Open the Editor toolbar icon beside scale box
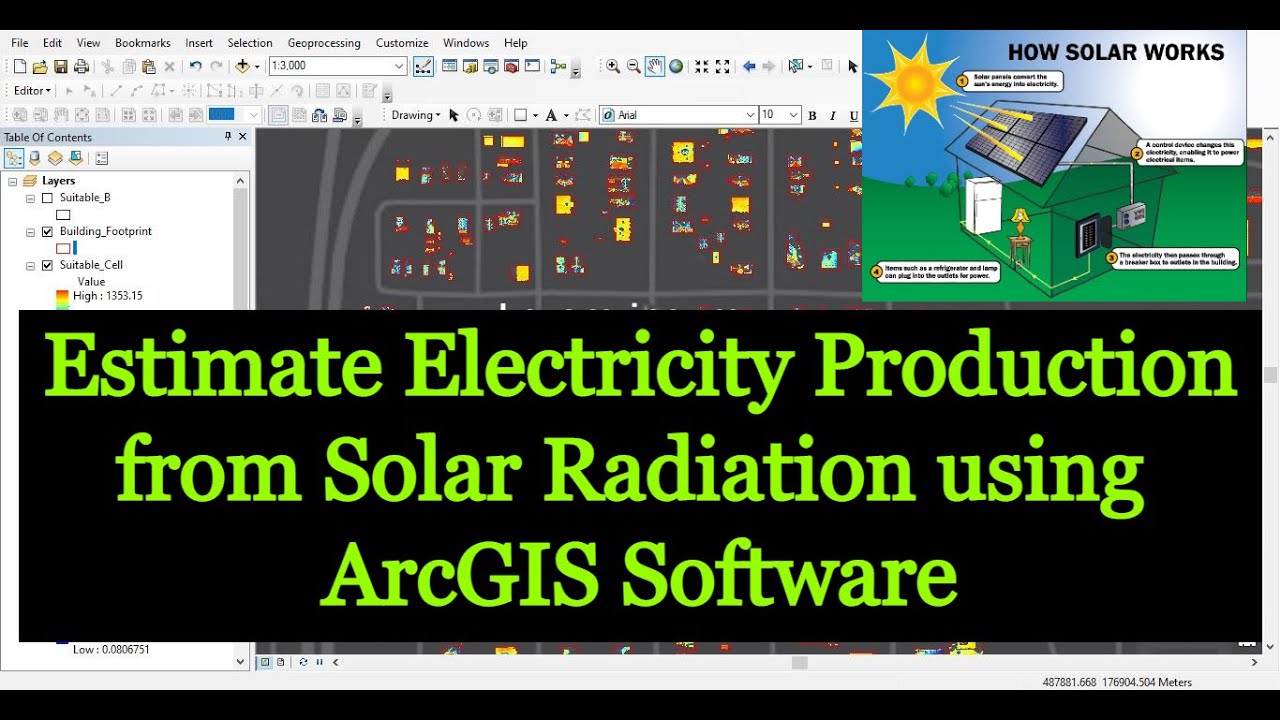The image size is (1280, 720). click(424, 66)
